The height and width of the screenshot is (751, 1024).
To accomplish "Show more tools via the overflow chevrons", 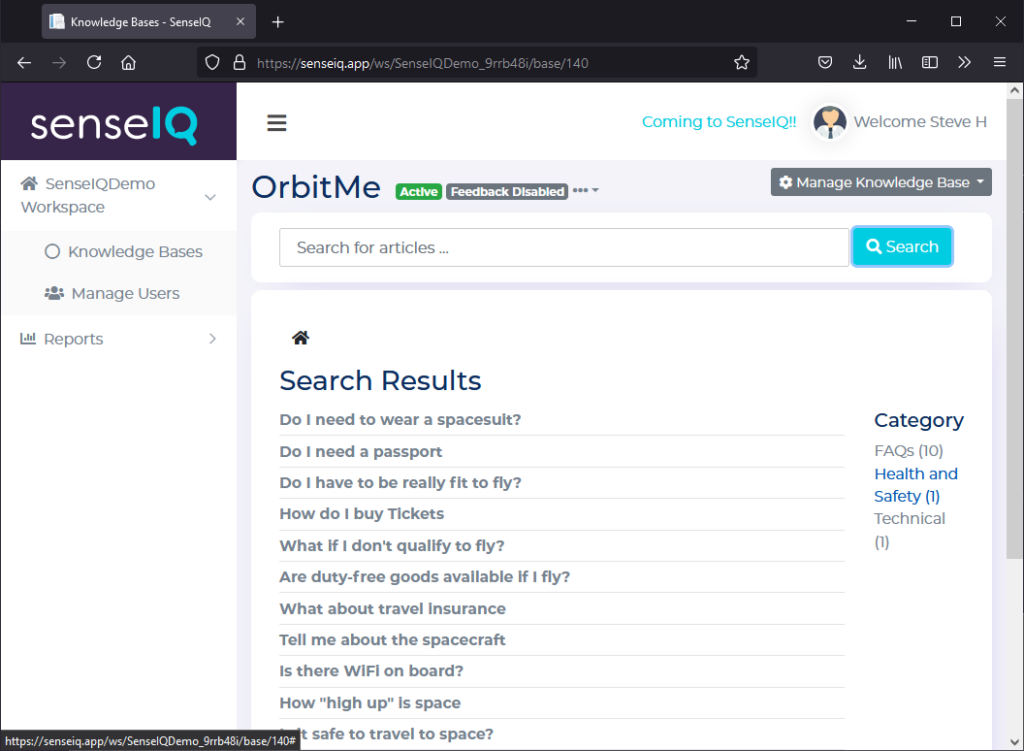I will click(x=964, y=63).
